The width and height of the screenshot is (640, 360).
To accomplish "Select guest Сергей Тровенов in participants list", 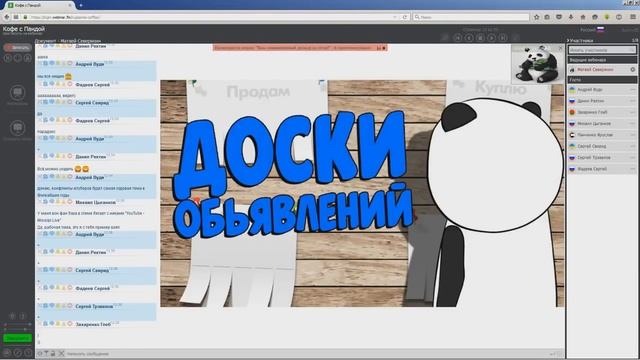I will click(x=602, y=158).
